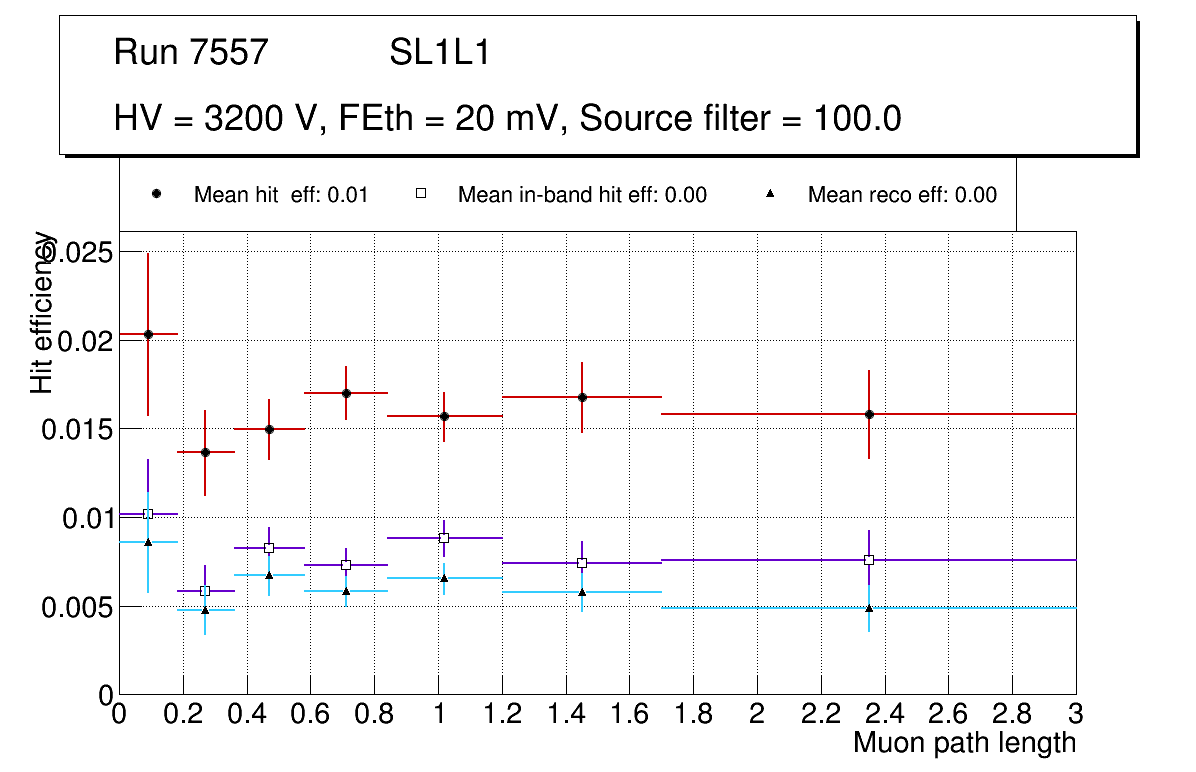The image size is (1196, 772).
Task: Click the rightmost black circle data point
Action: pyautogui.click(x=869, y=414)
